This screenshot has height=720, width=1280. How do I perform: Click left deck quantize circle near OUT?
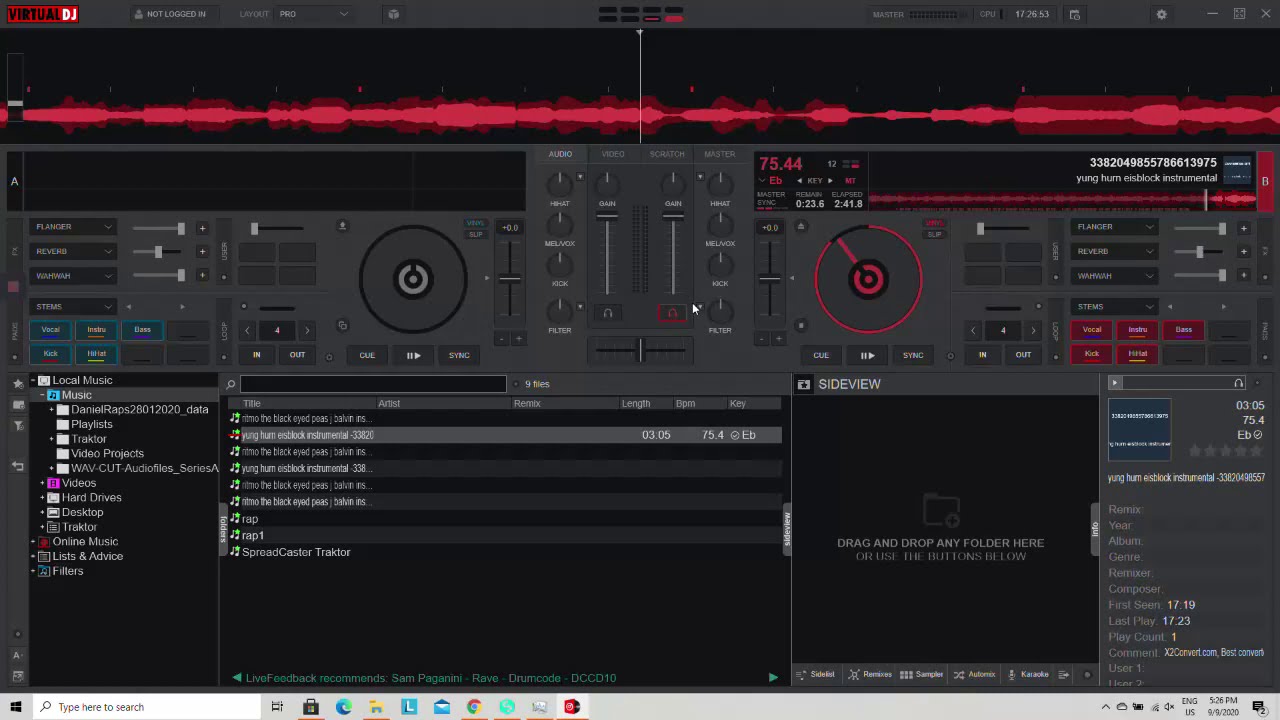[x=329, y=356]
